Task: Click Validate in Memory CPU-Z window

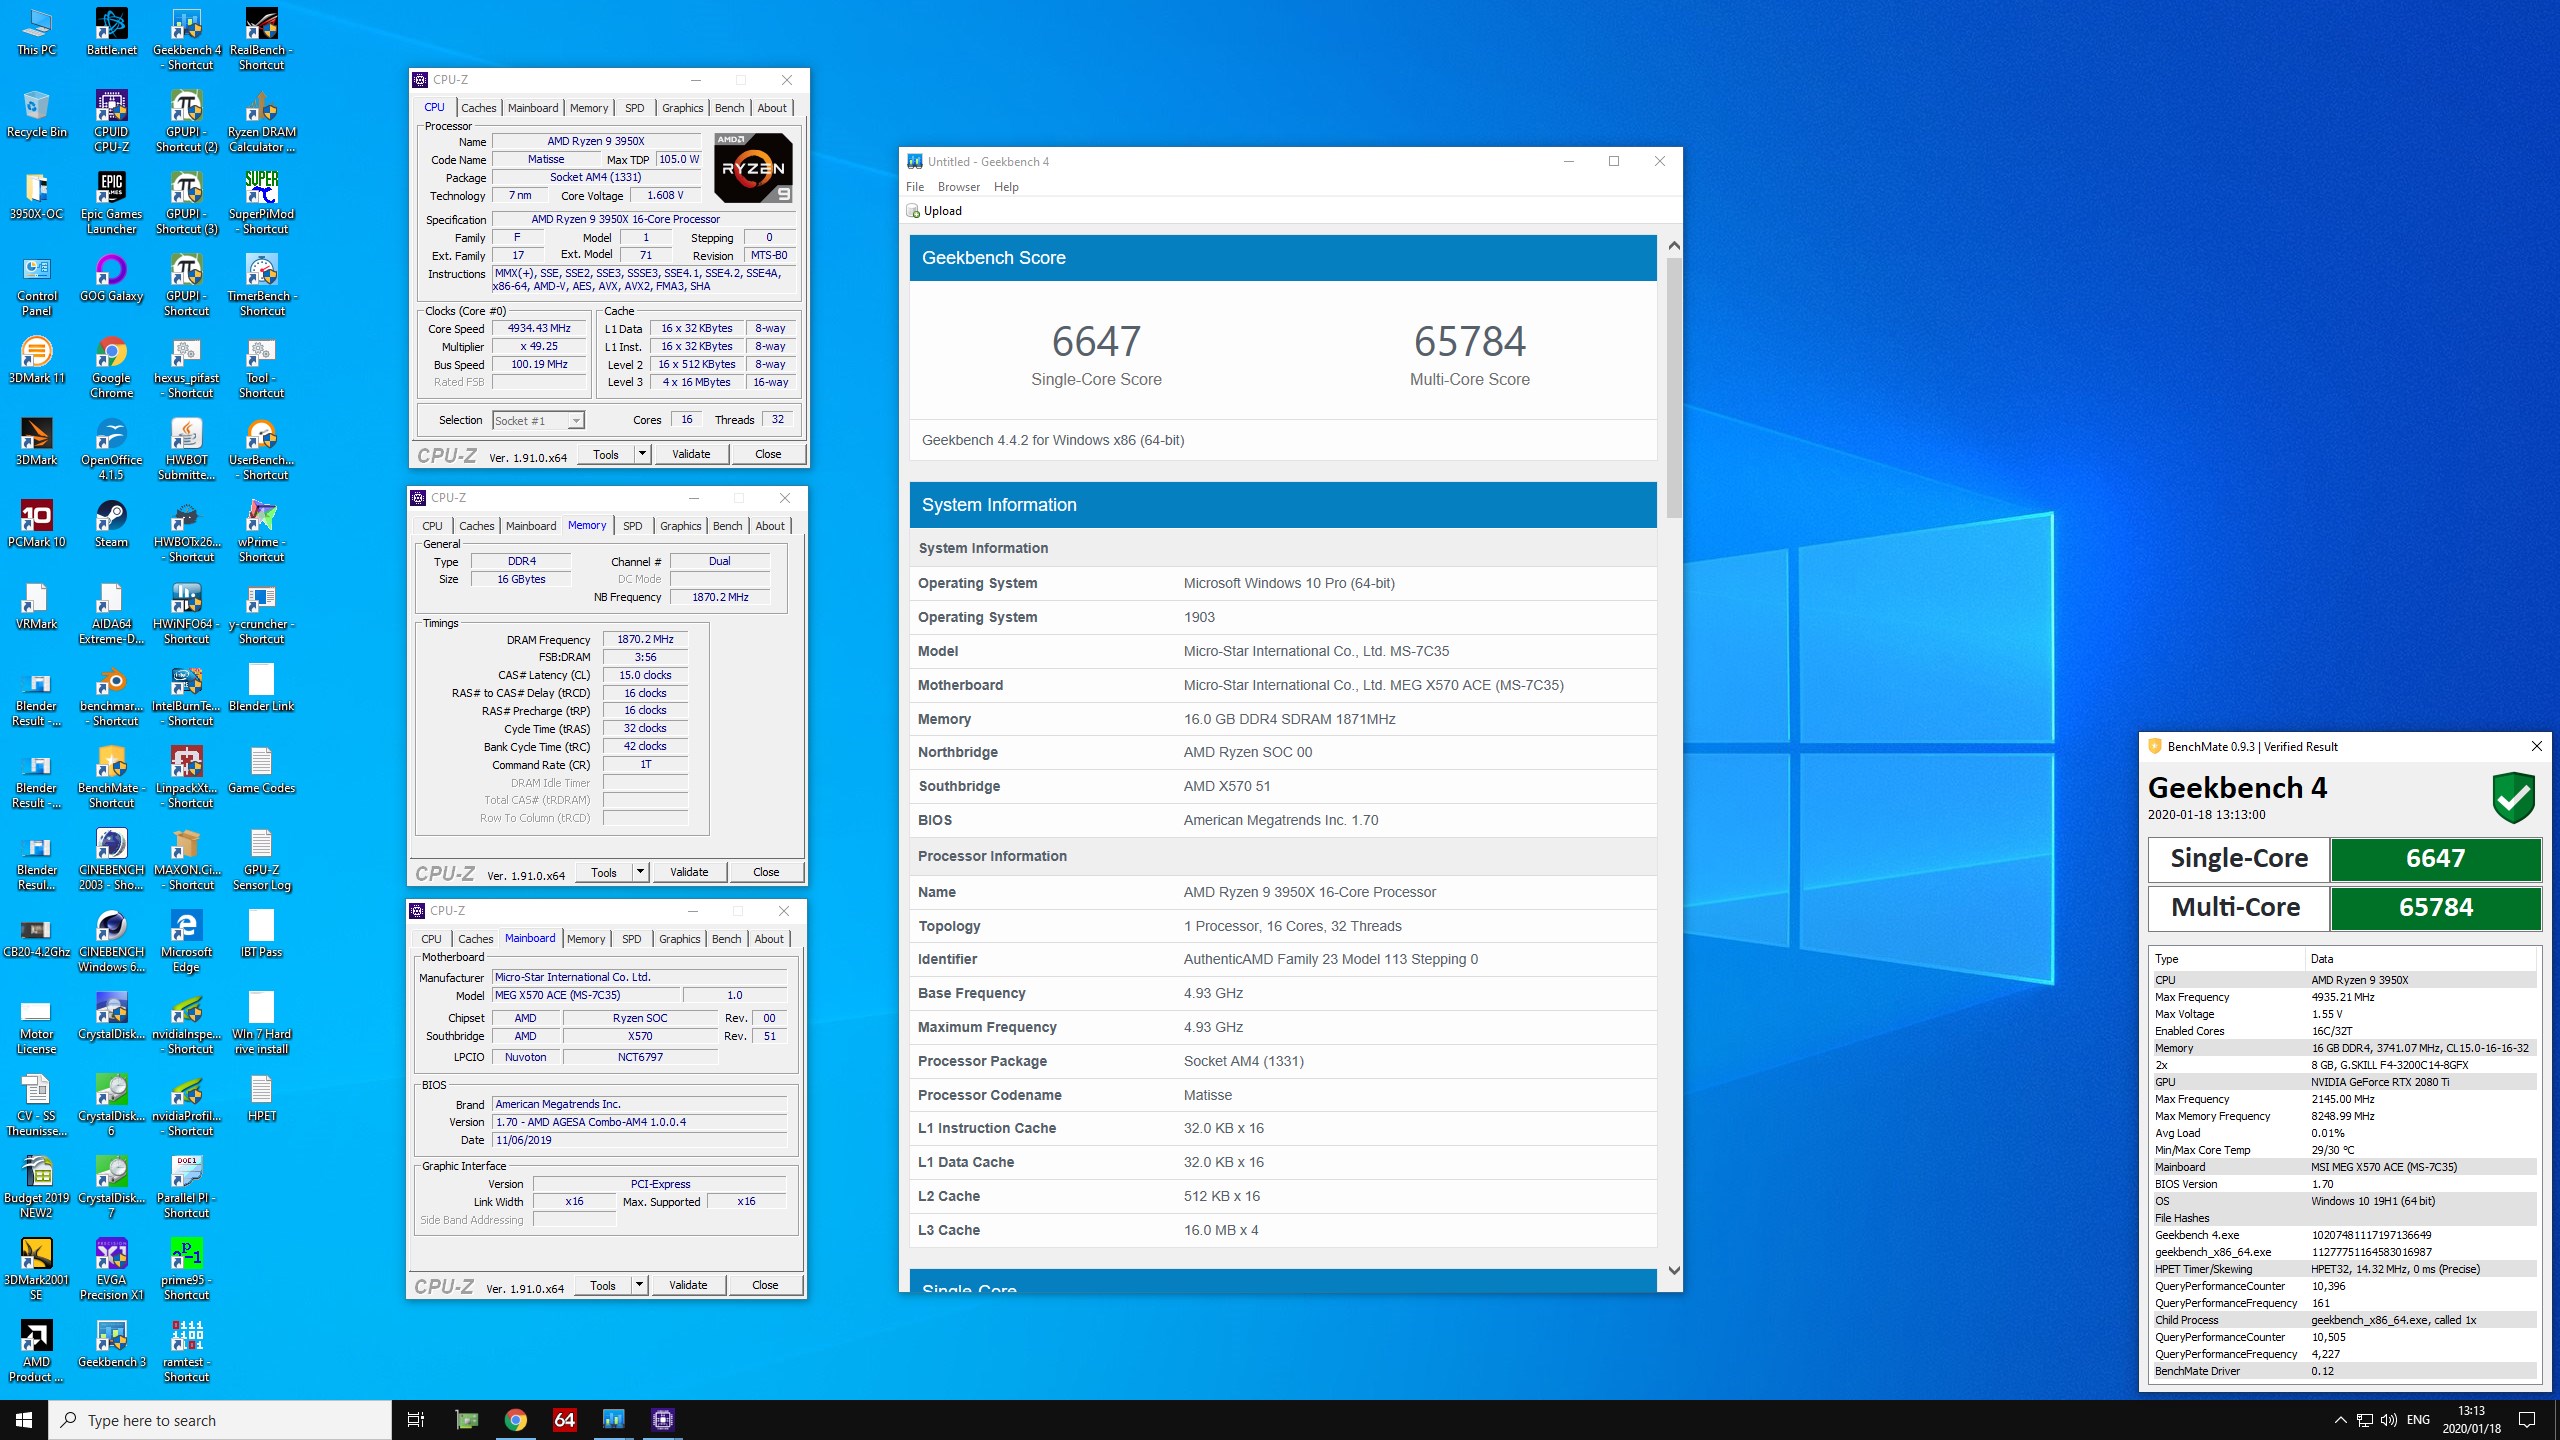Action: pyautogui.click(x=689, y=872)
